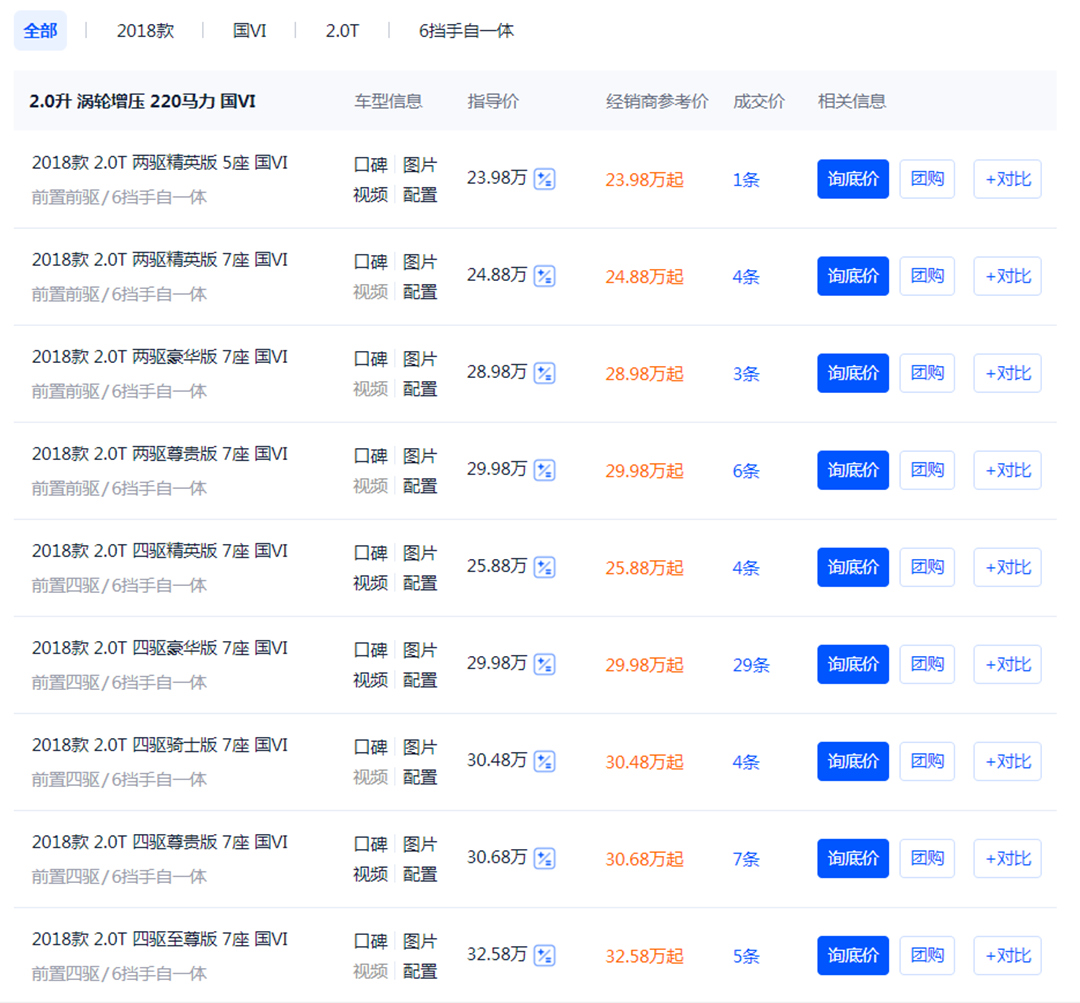Open 口碑 link for 两驱尊贵版 7座

tap(370, 456)
